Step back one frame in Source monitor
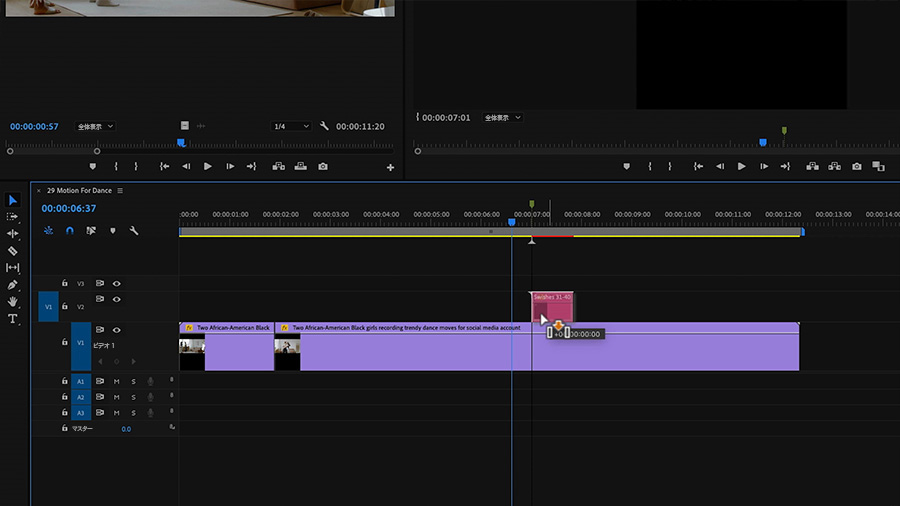 click(186, 166)
